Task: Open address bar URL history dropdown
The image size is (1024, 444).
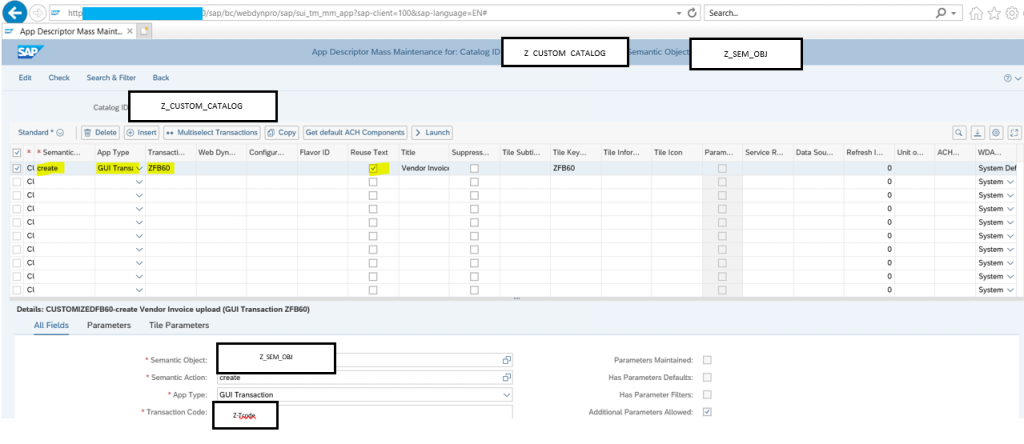Action: pyautogui.click(x=680, y=13)
